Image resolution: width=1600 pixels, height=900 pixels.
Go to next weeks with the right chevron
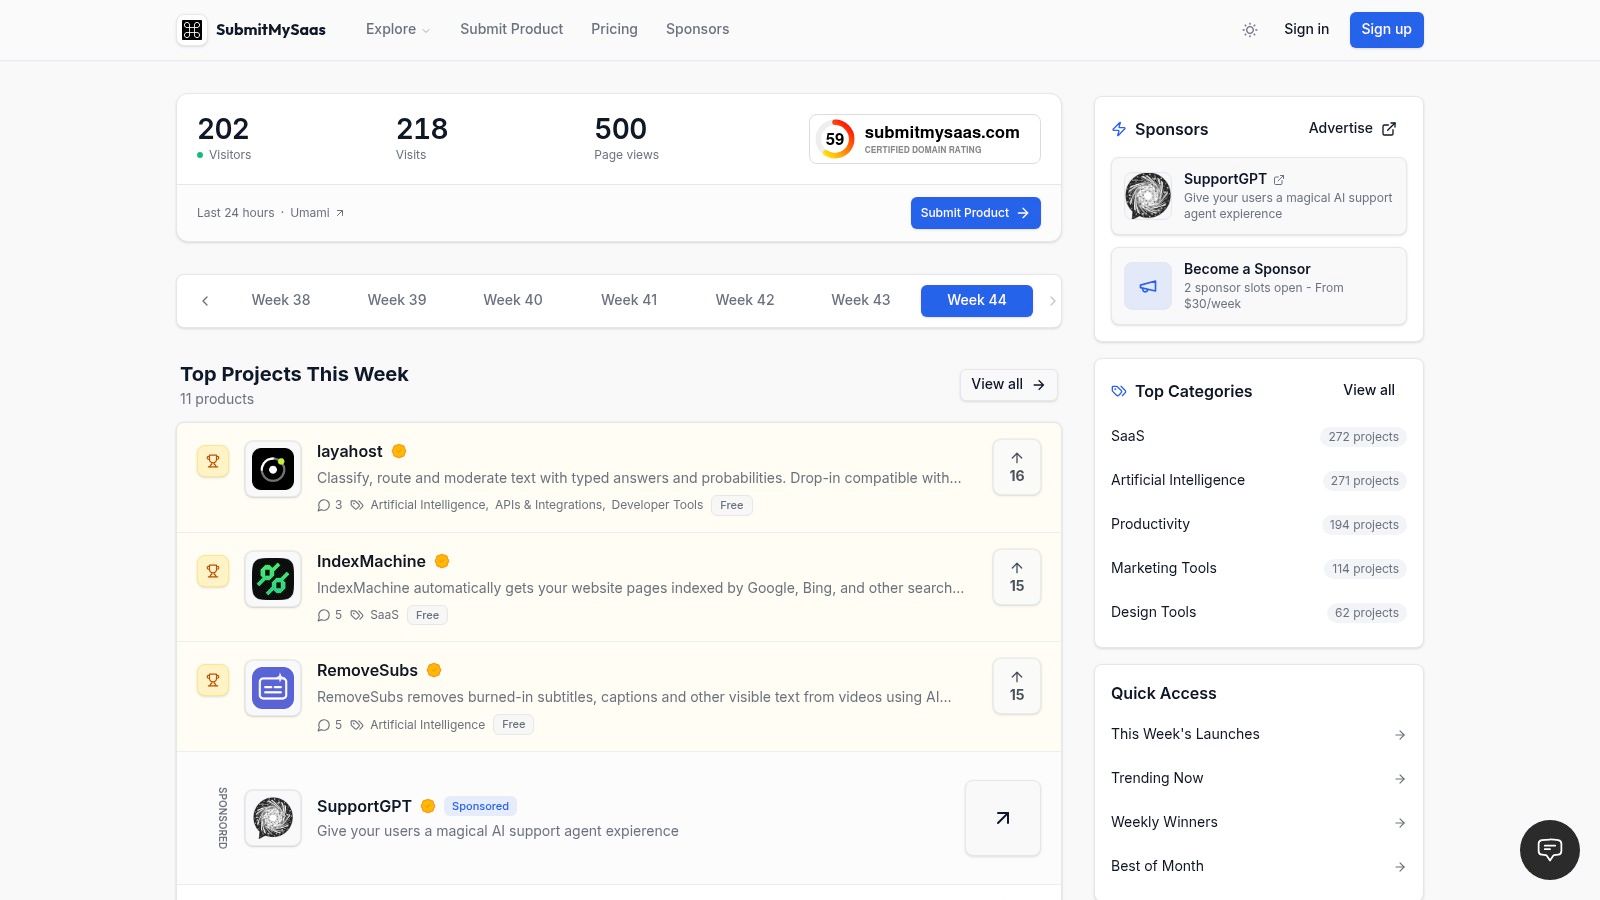[x=1052, y=300]
